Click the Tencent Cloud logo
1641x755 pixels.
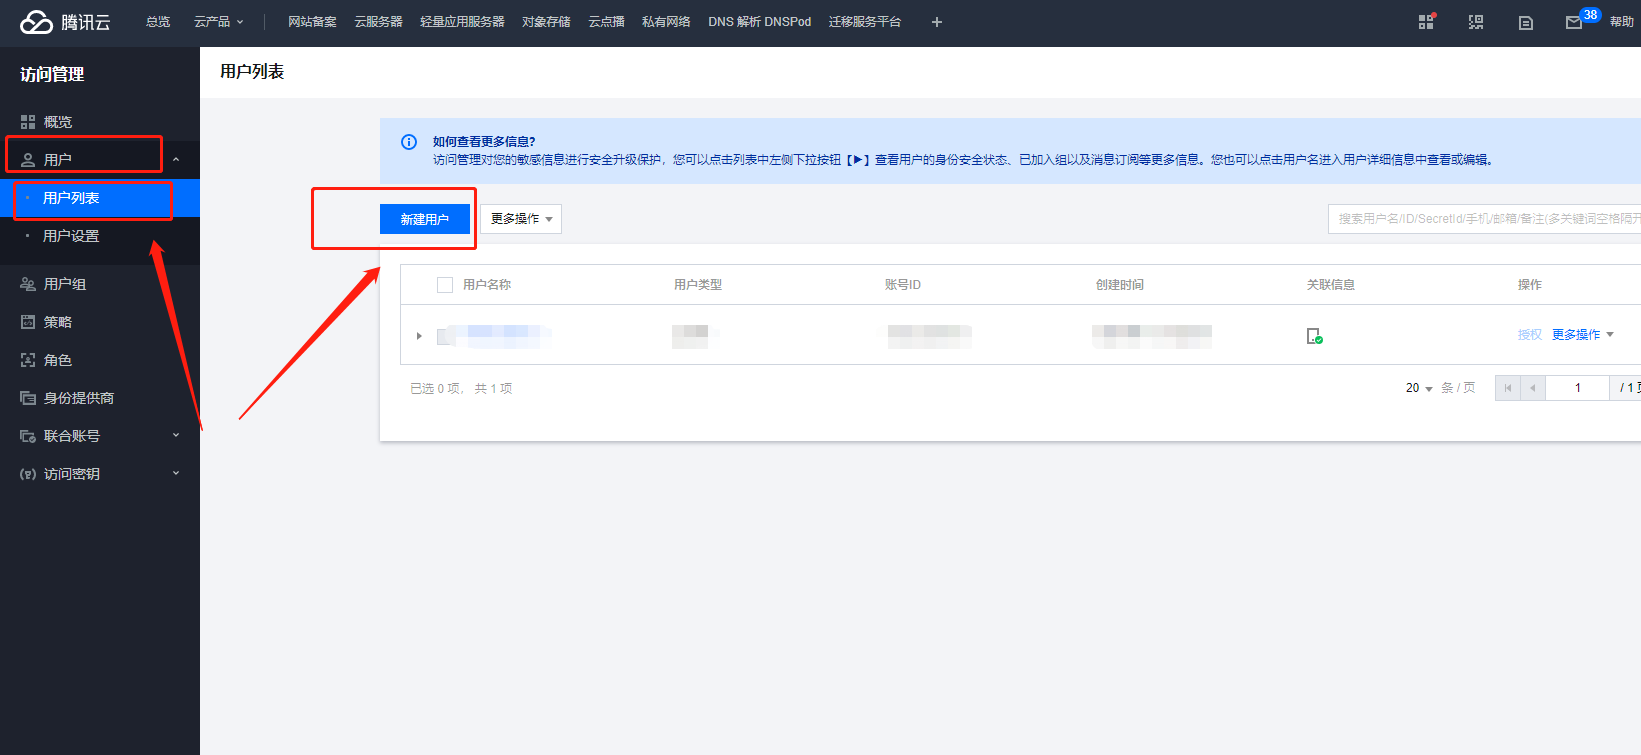(65, 22)
